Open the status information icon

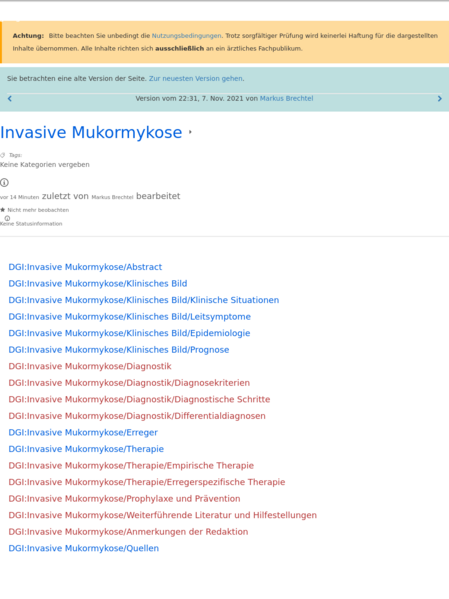coord(7,218)
